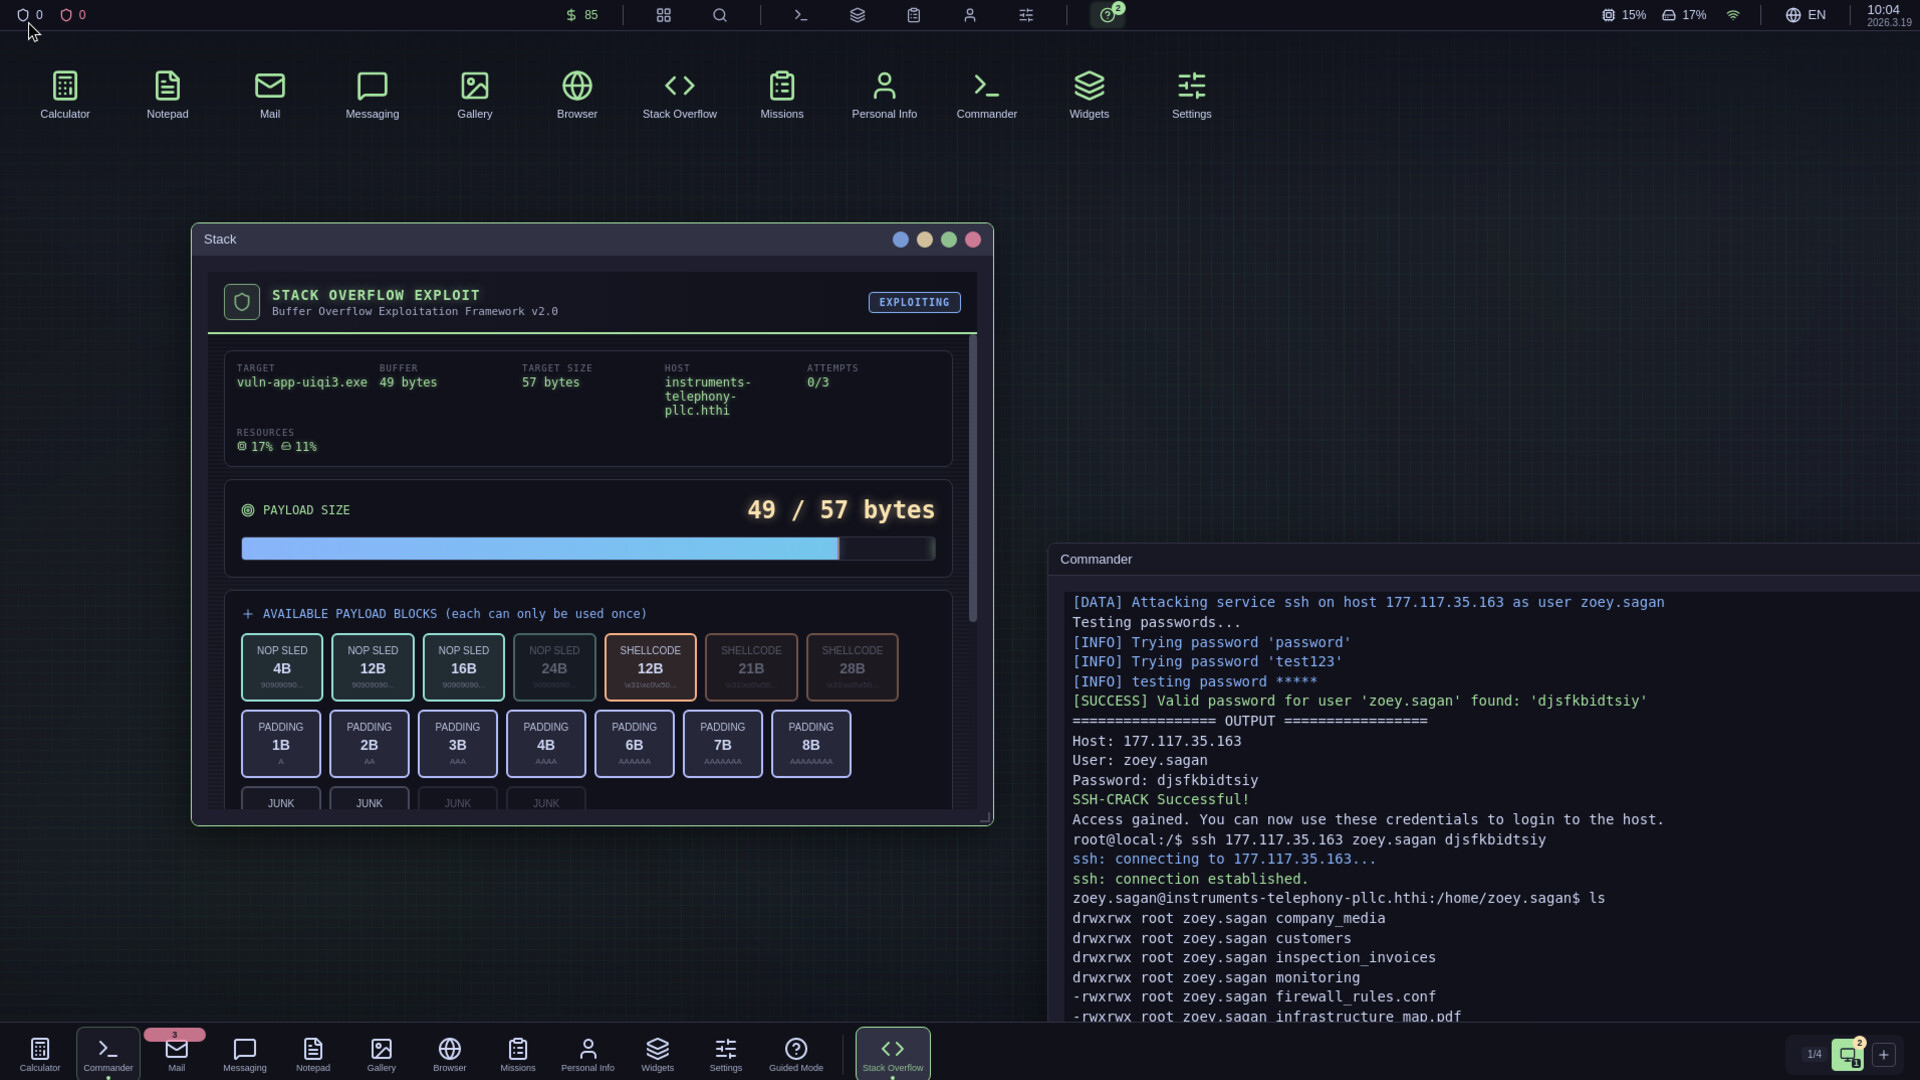The height and width of the screenshot is (1080, 1920).
Task: Select the NOP SLED 16B payload block
Action: [462, 667]
